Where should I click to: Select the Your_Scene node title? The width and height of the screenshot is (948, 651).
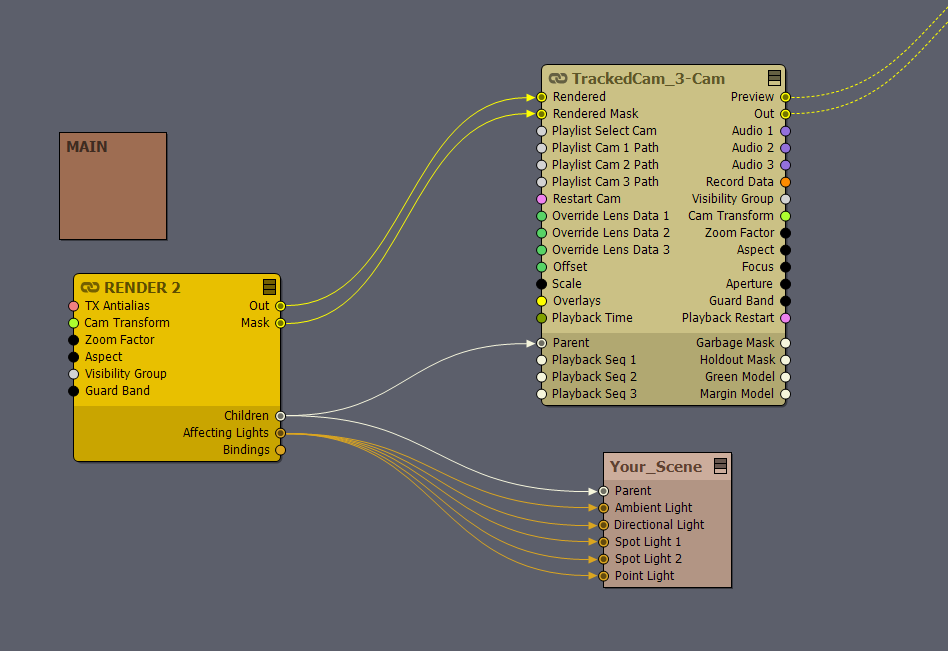(656, 467)
